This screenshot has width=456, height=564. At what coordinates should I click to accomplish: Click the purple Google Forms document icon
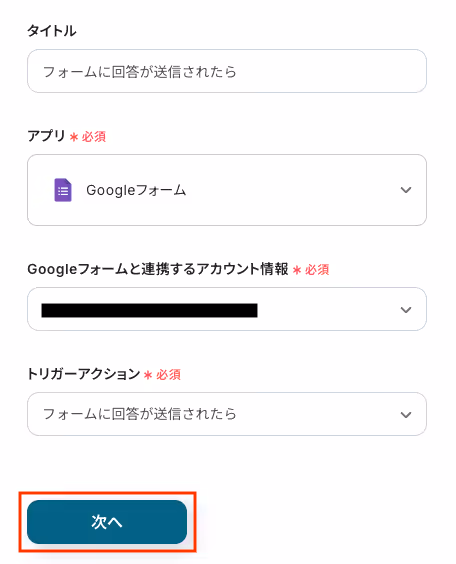(63, 190)
